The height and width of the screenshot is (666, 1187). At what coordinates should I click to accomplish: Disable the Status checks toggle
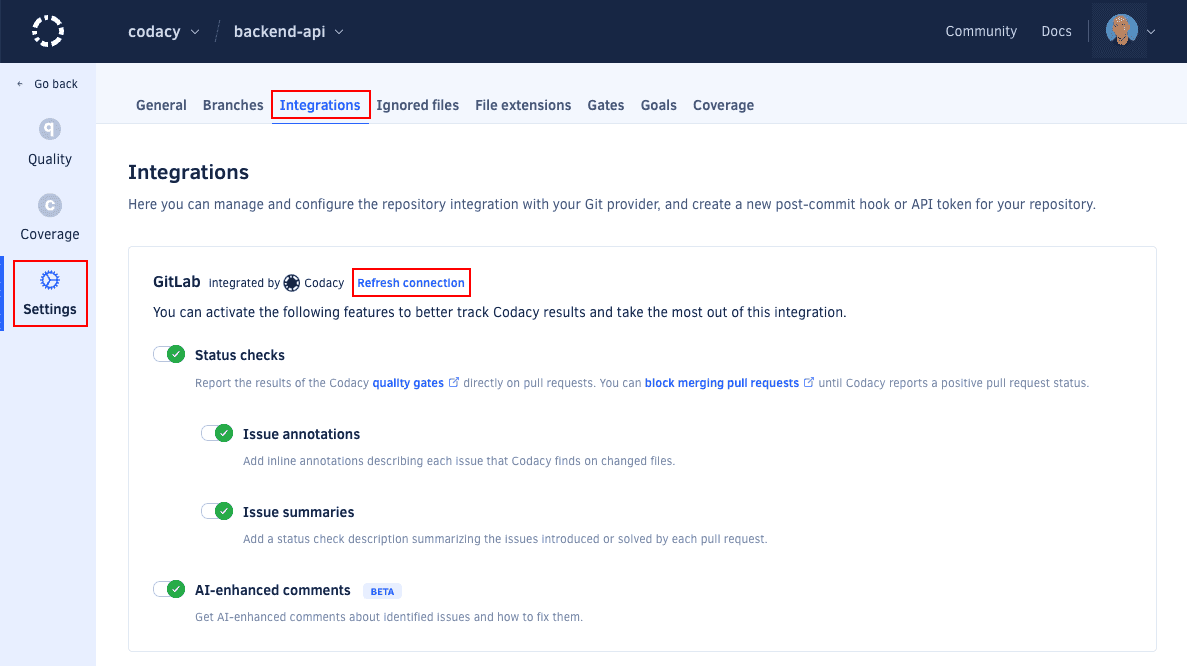169,354
